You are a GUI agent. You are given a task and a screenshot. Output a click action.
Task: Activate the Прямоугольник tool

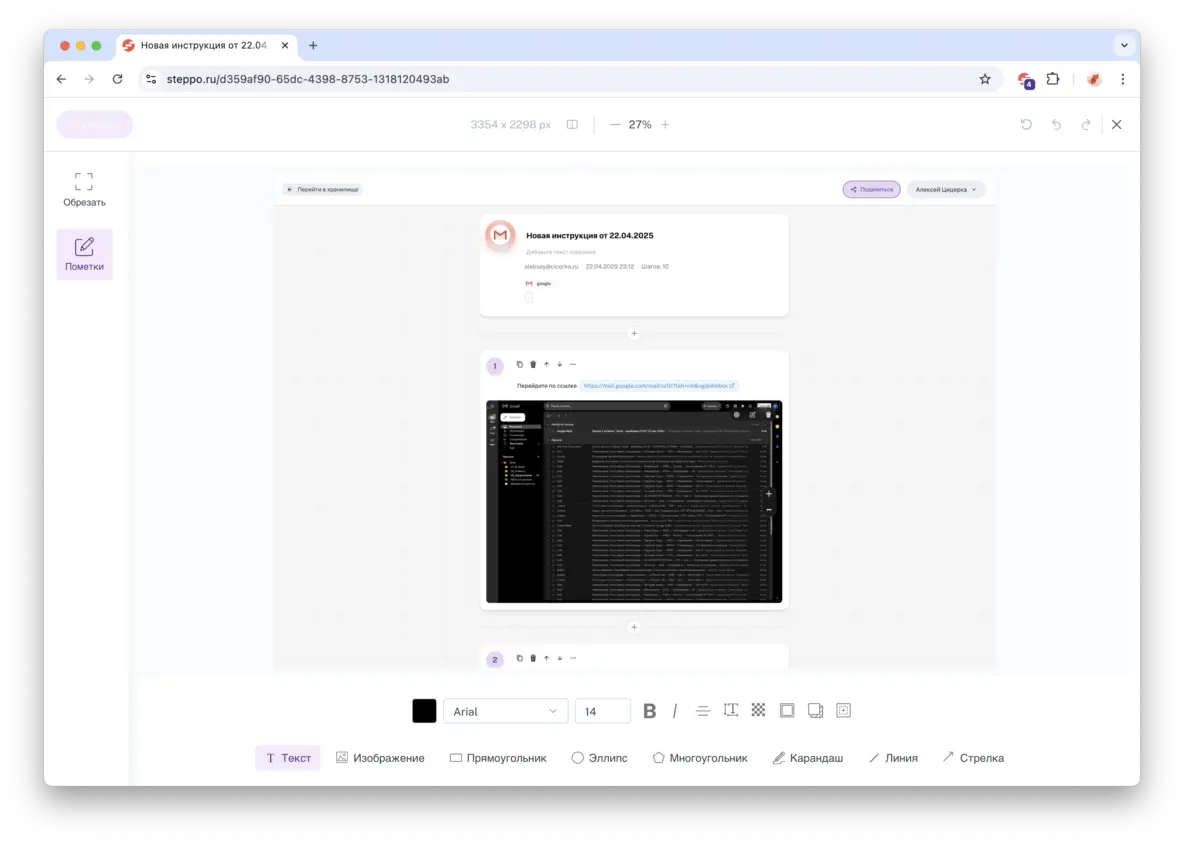(x=497, y=757)
